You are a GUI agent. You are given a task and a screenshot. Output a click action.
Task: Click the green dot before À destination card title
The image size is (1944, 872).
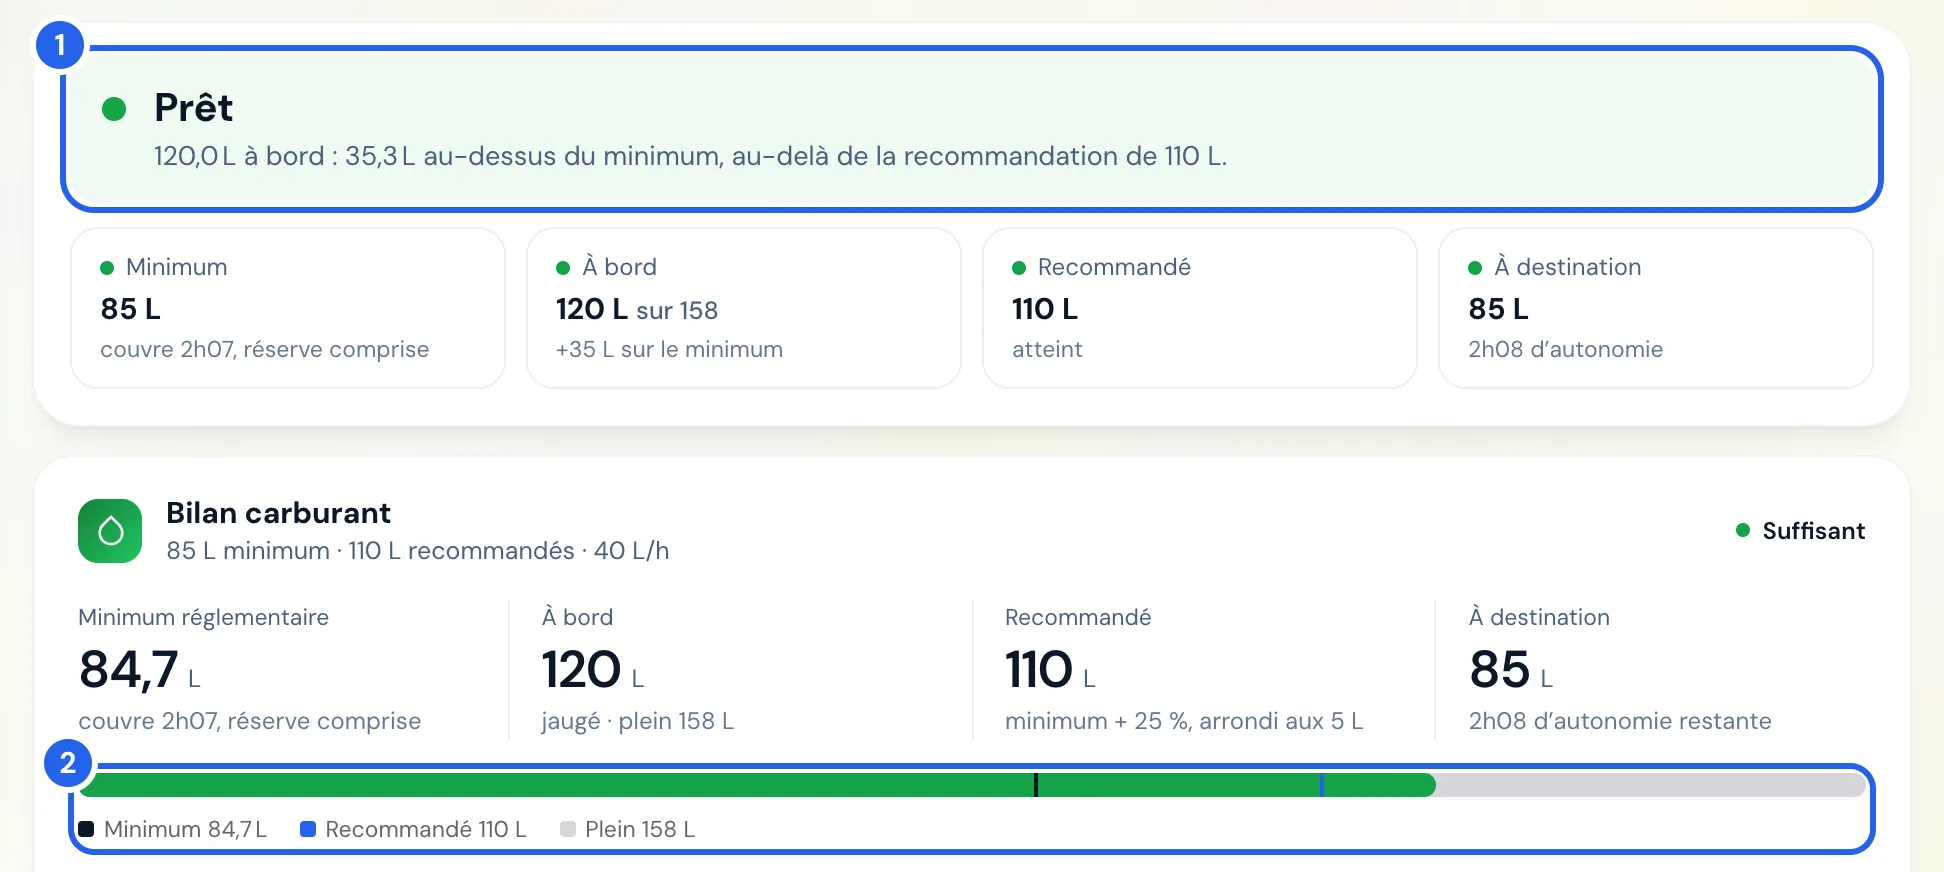1475,268
